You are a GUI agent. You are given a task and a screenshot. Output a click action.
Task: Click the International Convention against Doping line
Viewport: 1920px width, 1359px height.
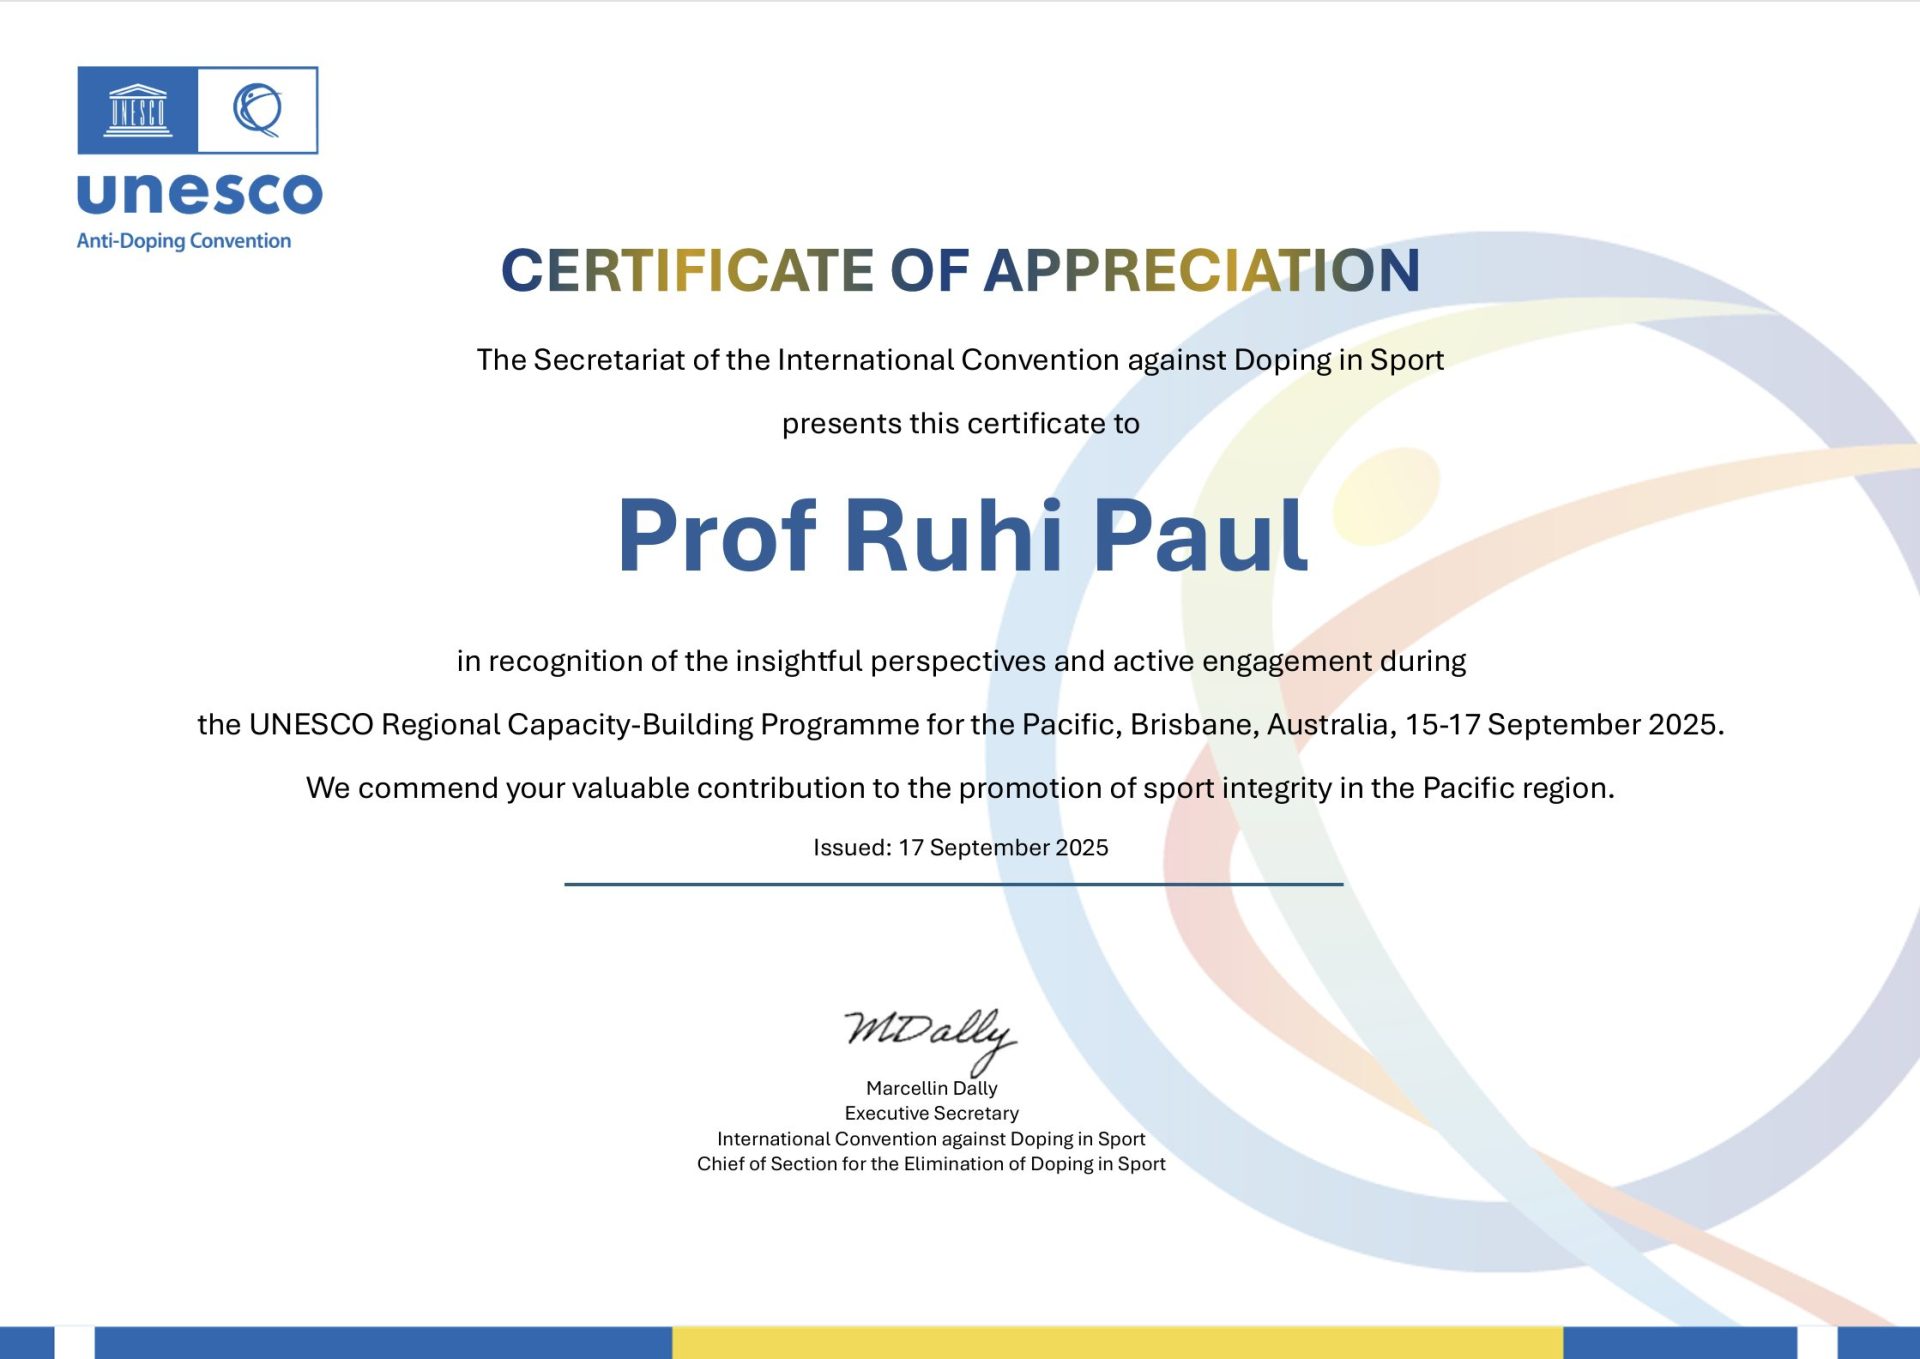pyautogui.click(x=929, y=1139)
